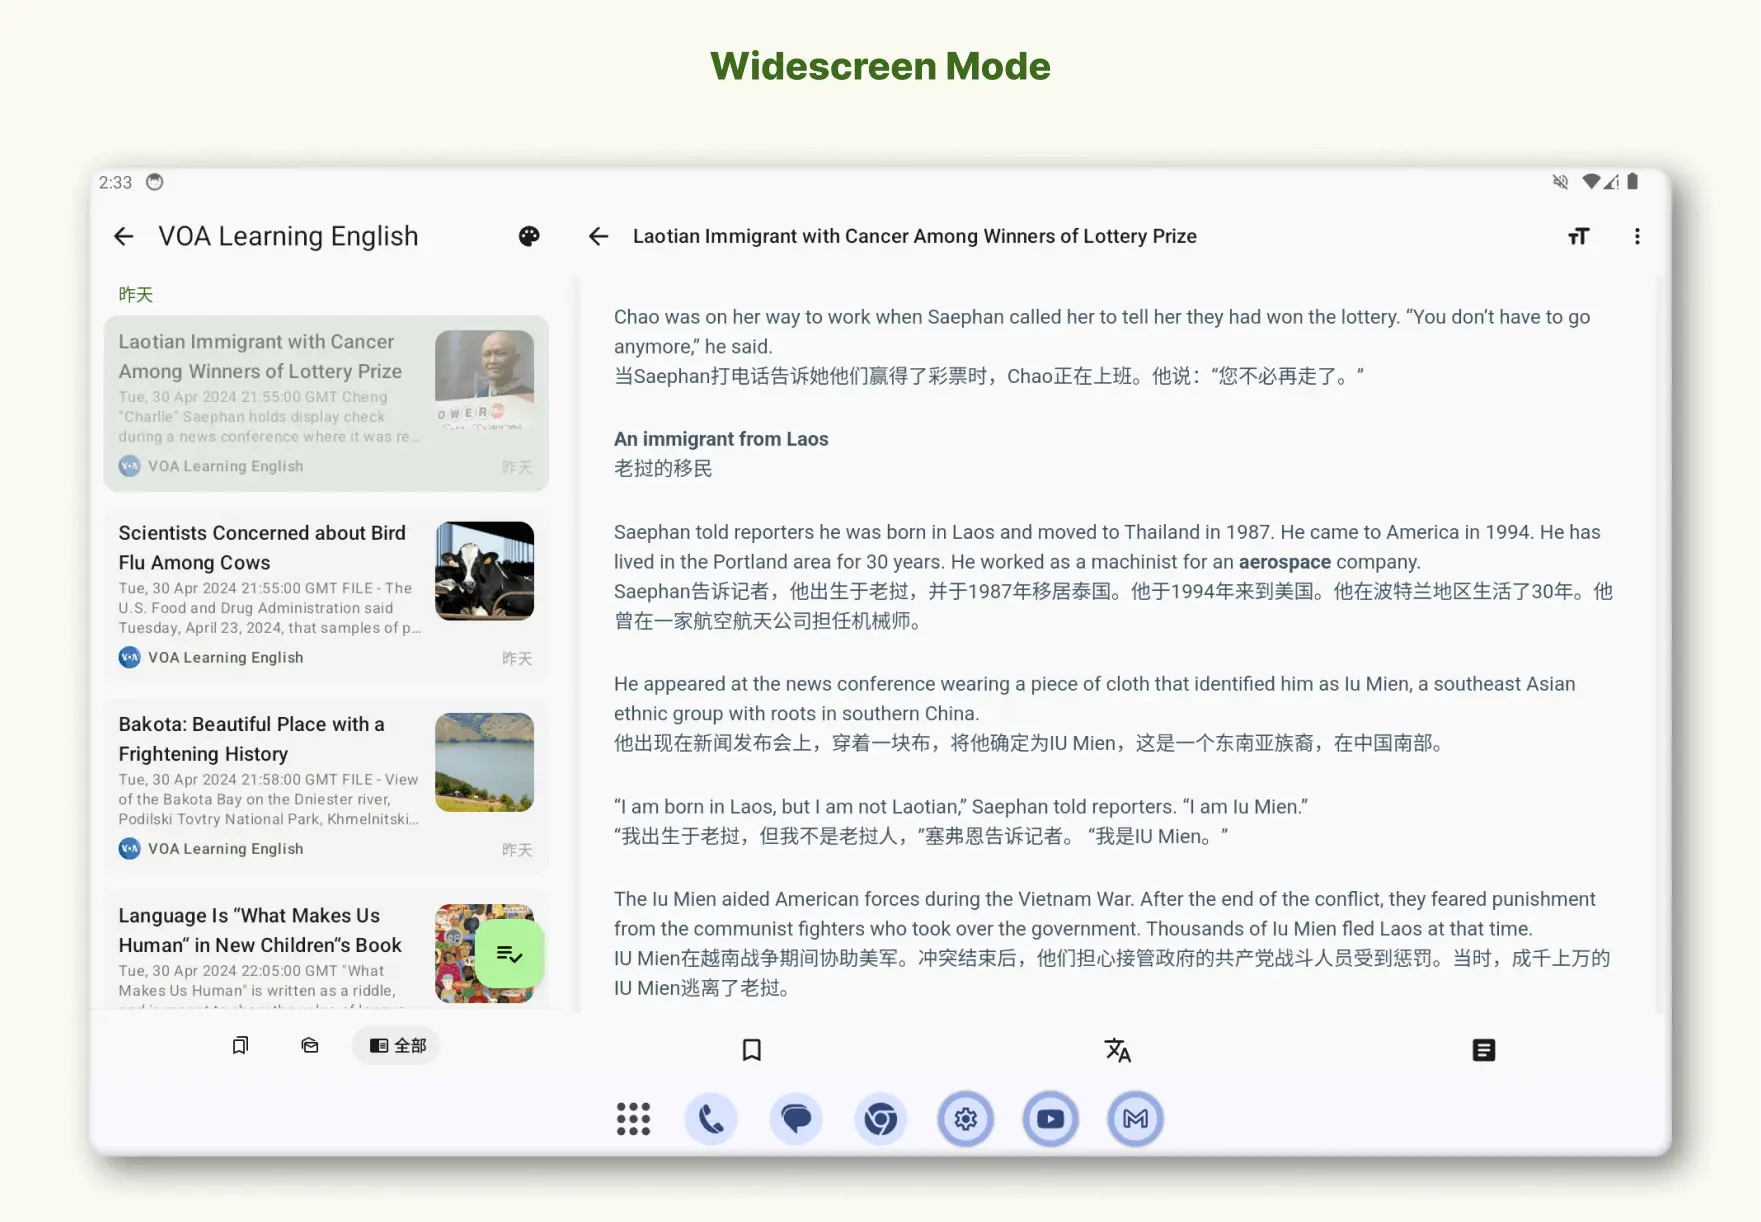Open the VOA Learning English source avatar
Image resolution: width=1761 pixels, height=1222 pixels.
click(129, 466)
